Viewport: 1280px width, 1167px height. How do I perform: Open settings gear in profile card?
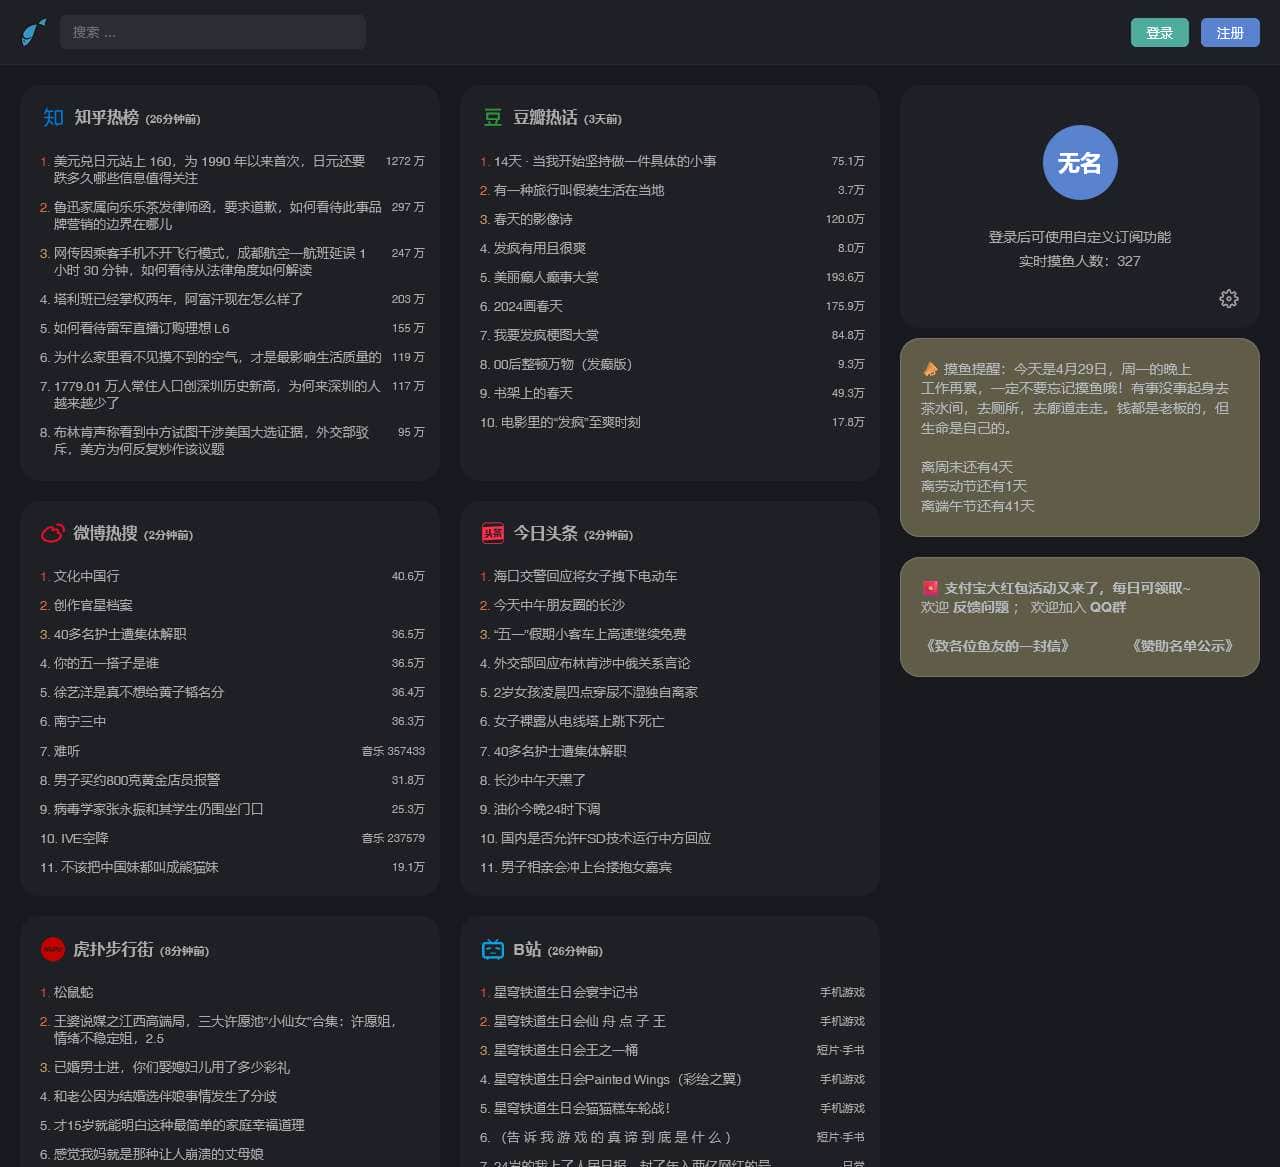[x=1229, y=298]
